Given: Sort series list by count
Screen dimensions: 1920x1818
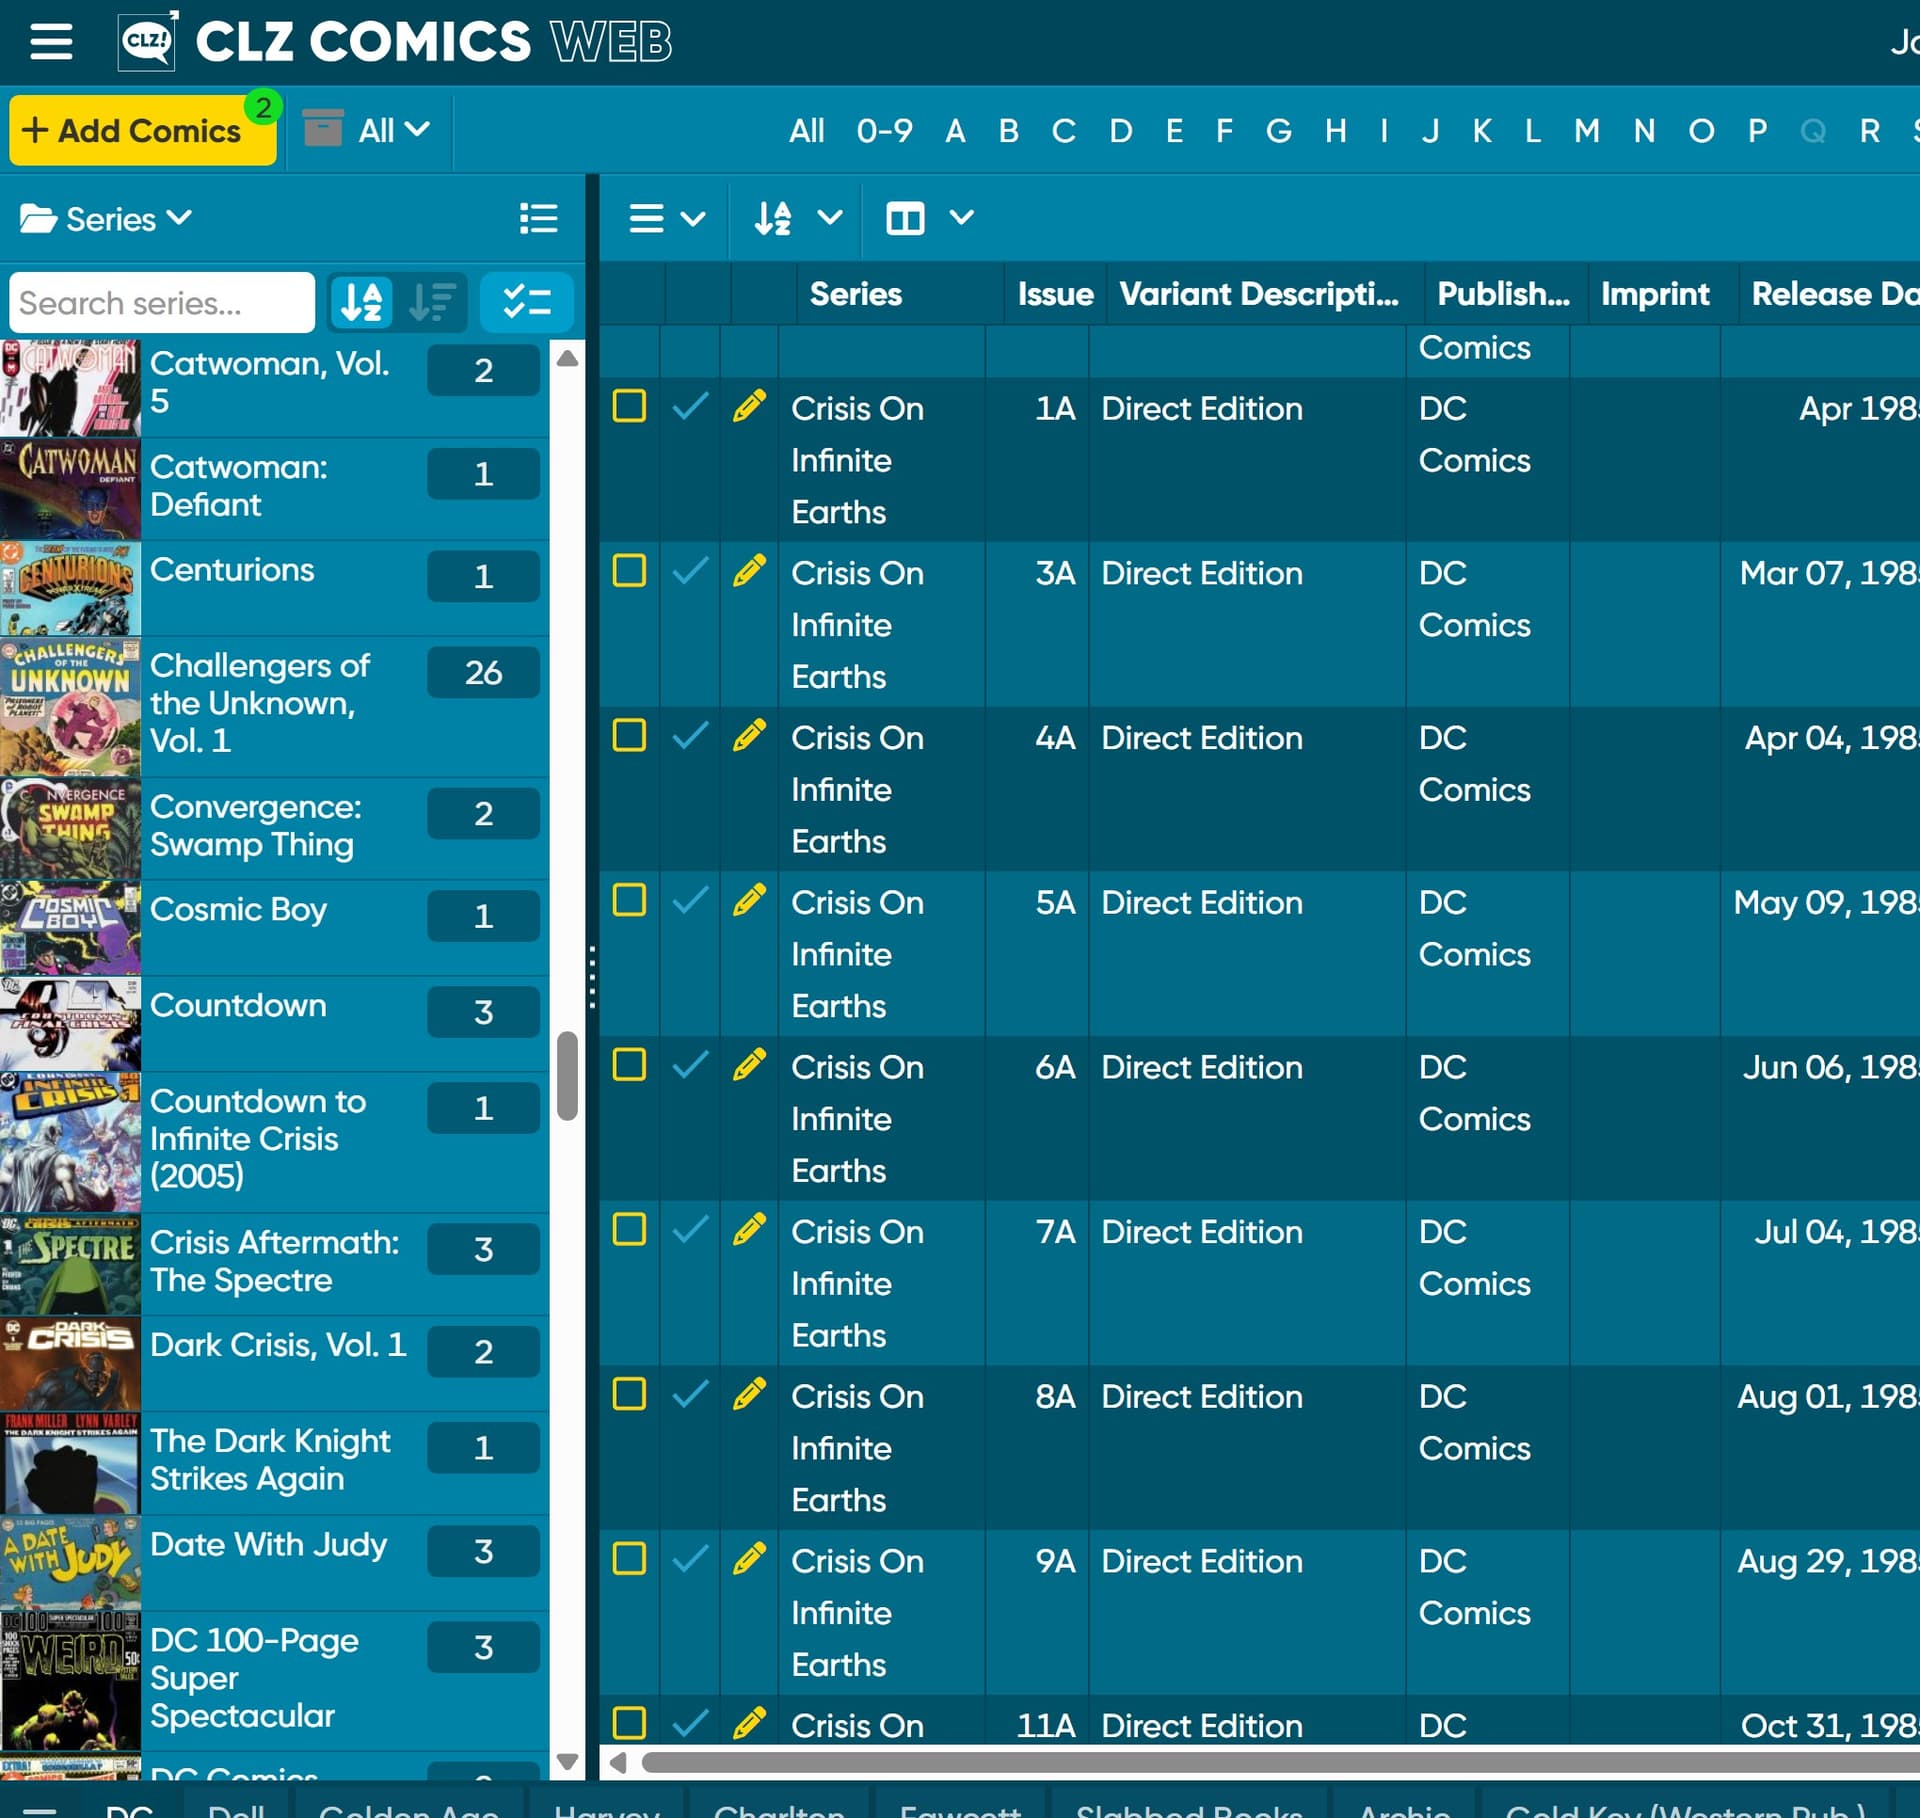Looking at the screenshot, I should (x=433, y=302).
